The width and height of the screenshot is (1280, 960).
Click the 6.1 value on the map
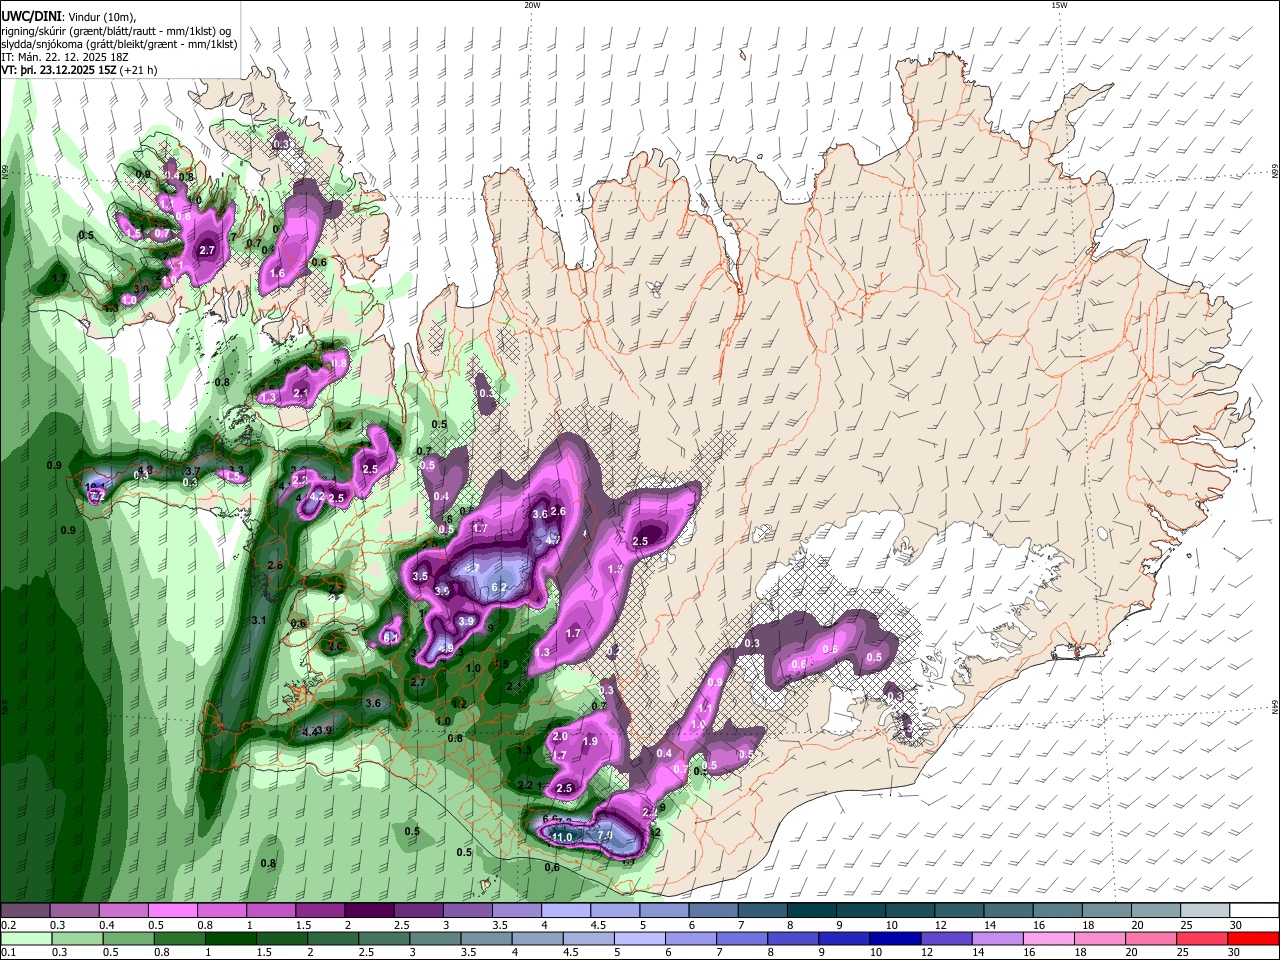coord(391,637)
